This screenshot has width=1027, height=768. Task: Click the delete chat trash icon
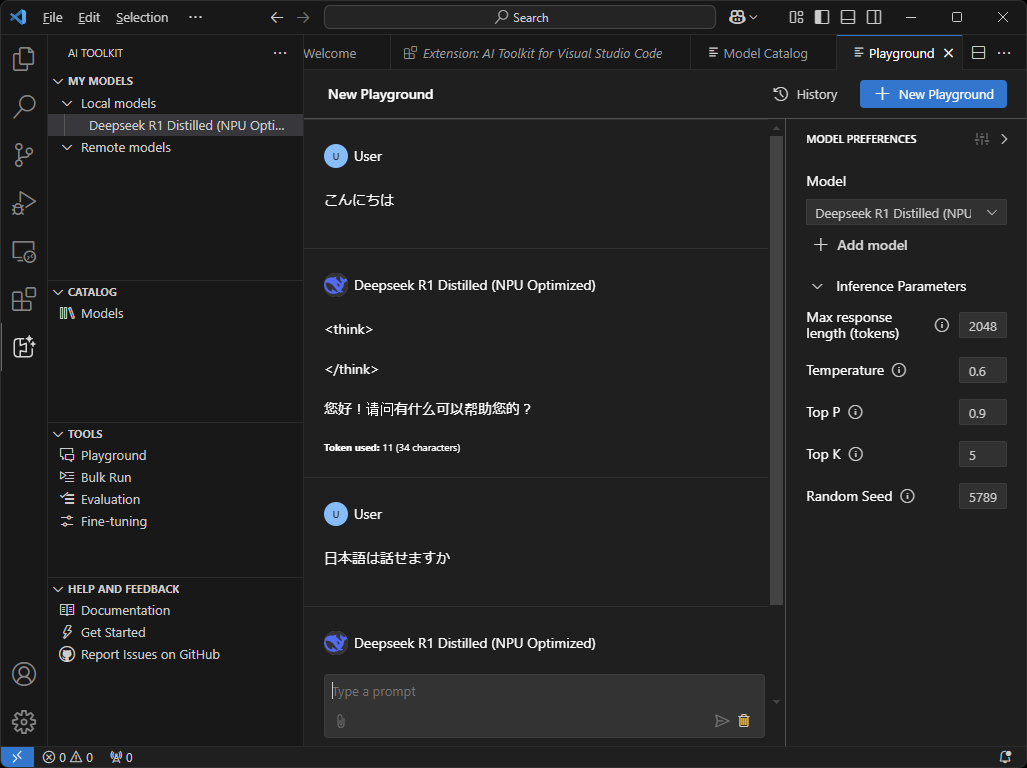744,720
